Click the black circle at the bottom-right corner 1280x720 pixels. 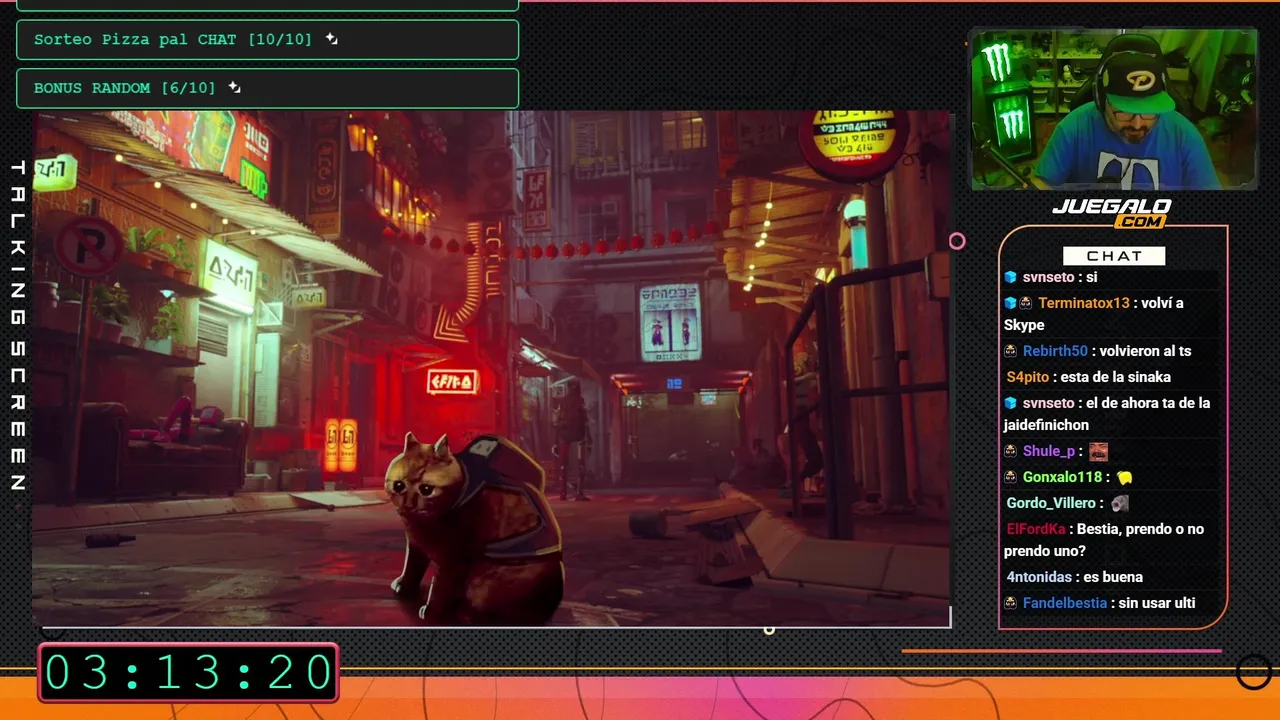1254,672
